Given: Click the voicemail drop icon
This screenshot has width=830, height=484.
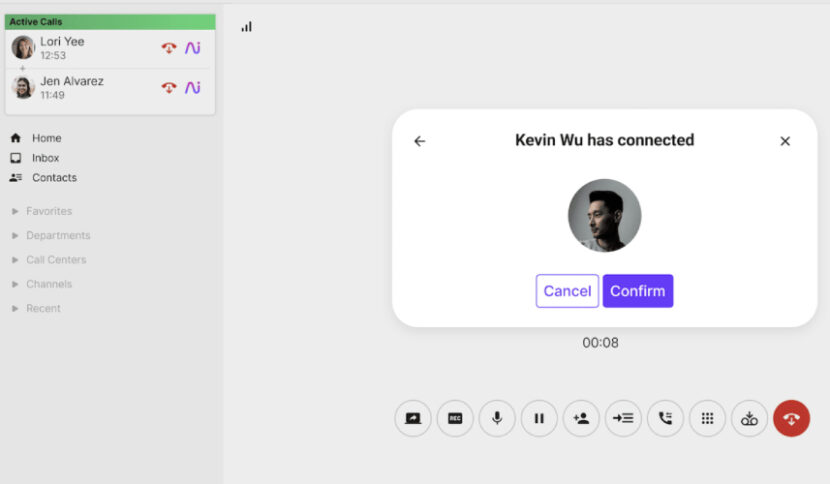Looking at the screenshot, I should (749, 418).
